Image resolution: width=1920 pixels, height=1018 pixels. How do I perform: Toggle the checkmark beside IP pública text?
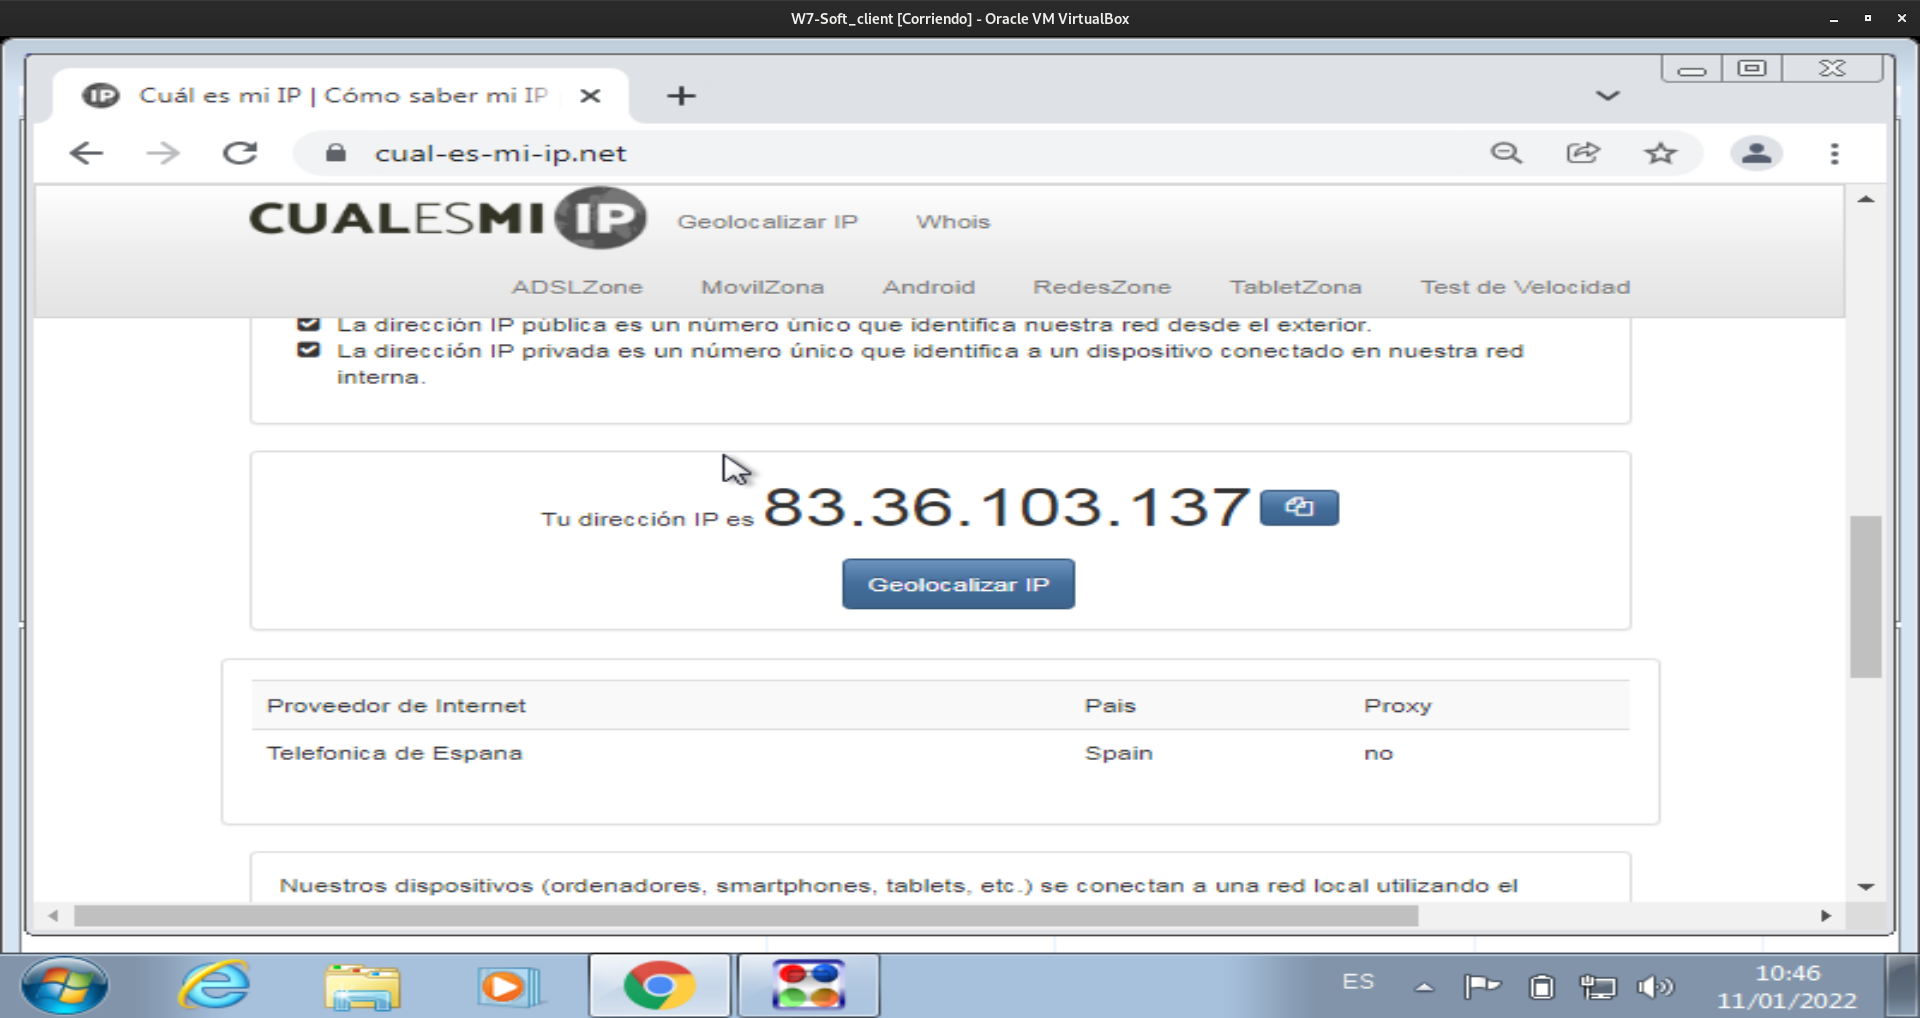click(308, 322)
